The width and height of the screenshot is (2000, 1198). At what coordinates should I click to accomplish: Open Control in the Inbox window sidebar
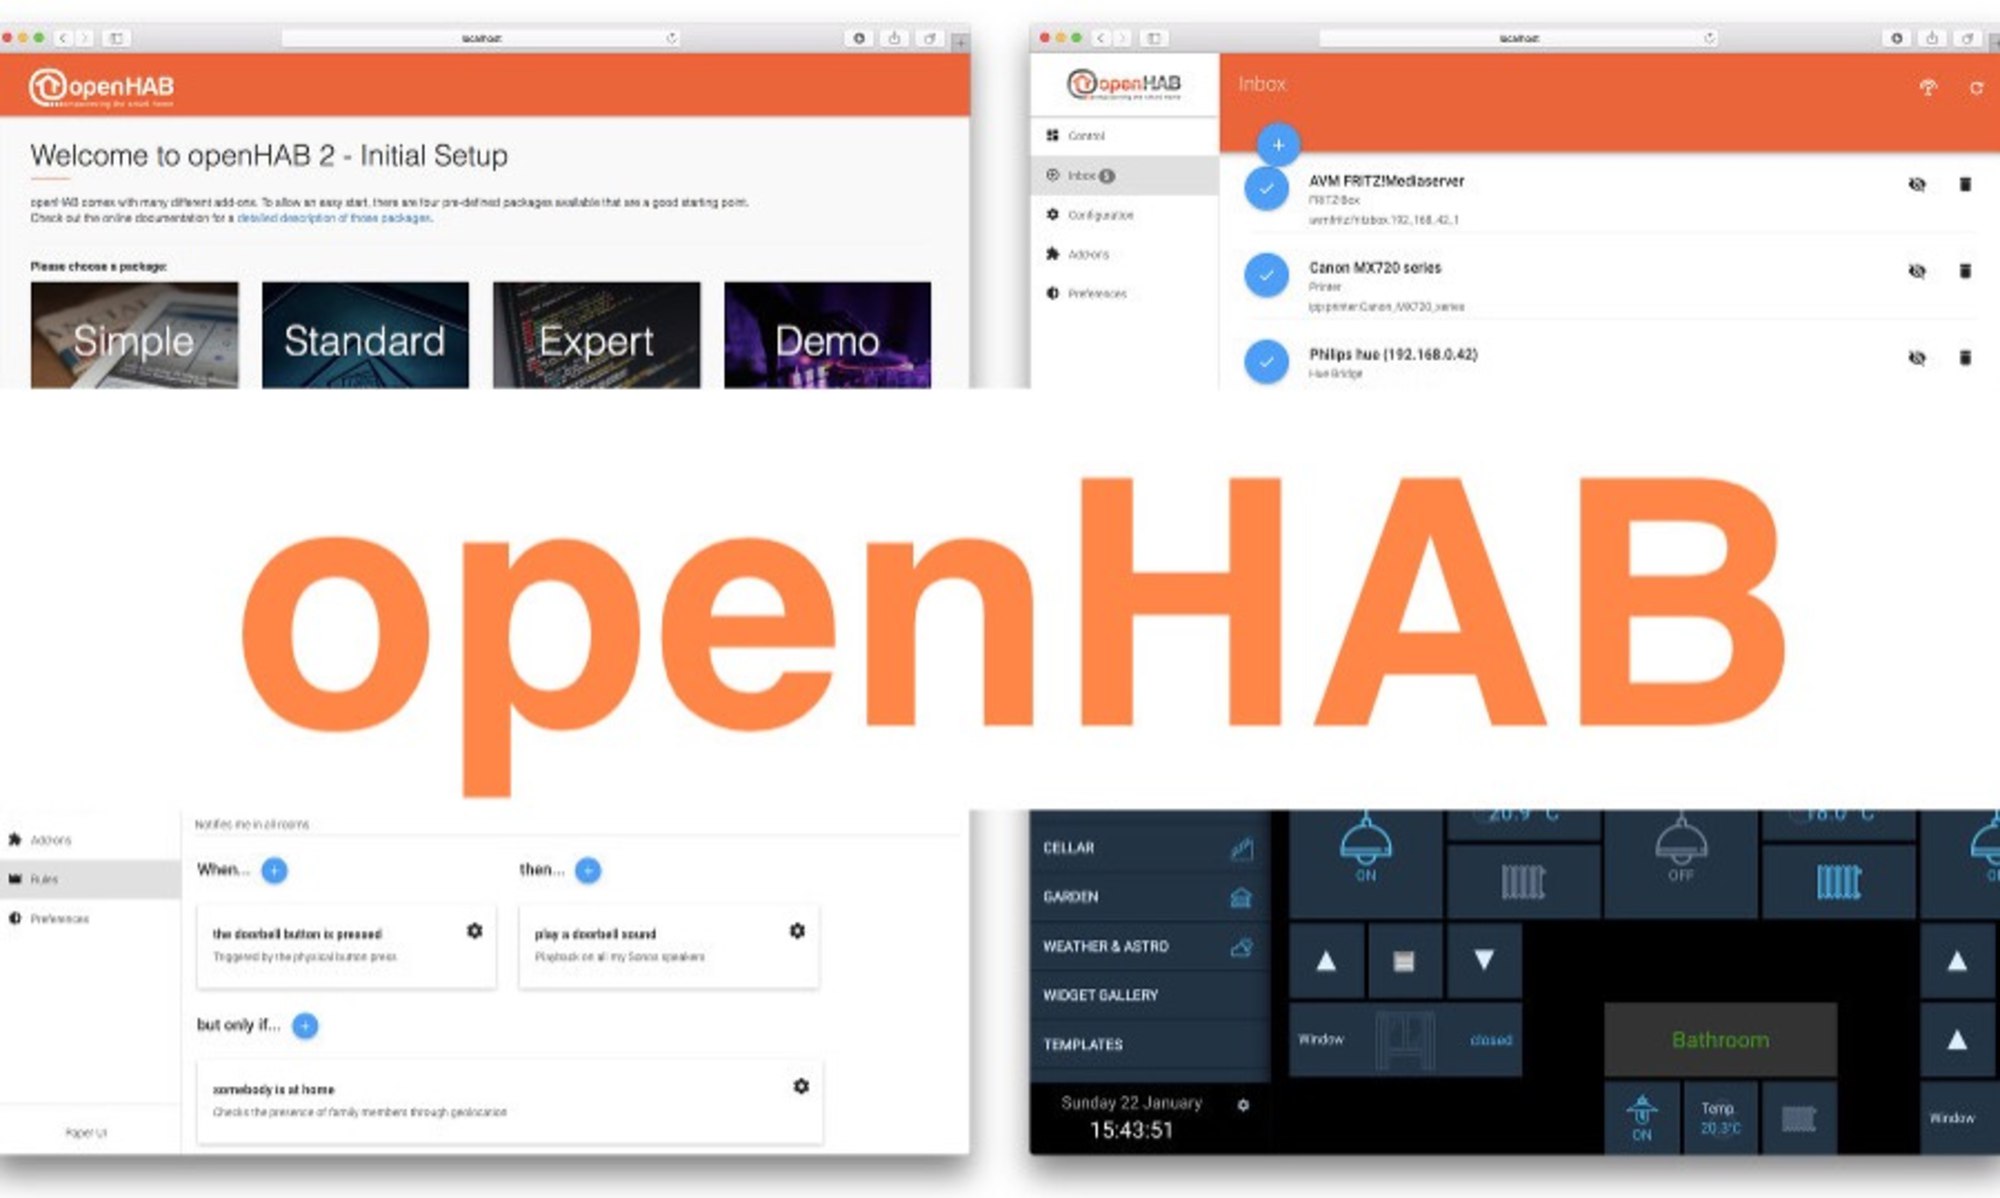(x=1124, y=136)
